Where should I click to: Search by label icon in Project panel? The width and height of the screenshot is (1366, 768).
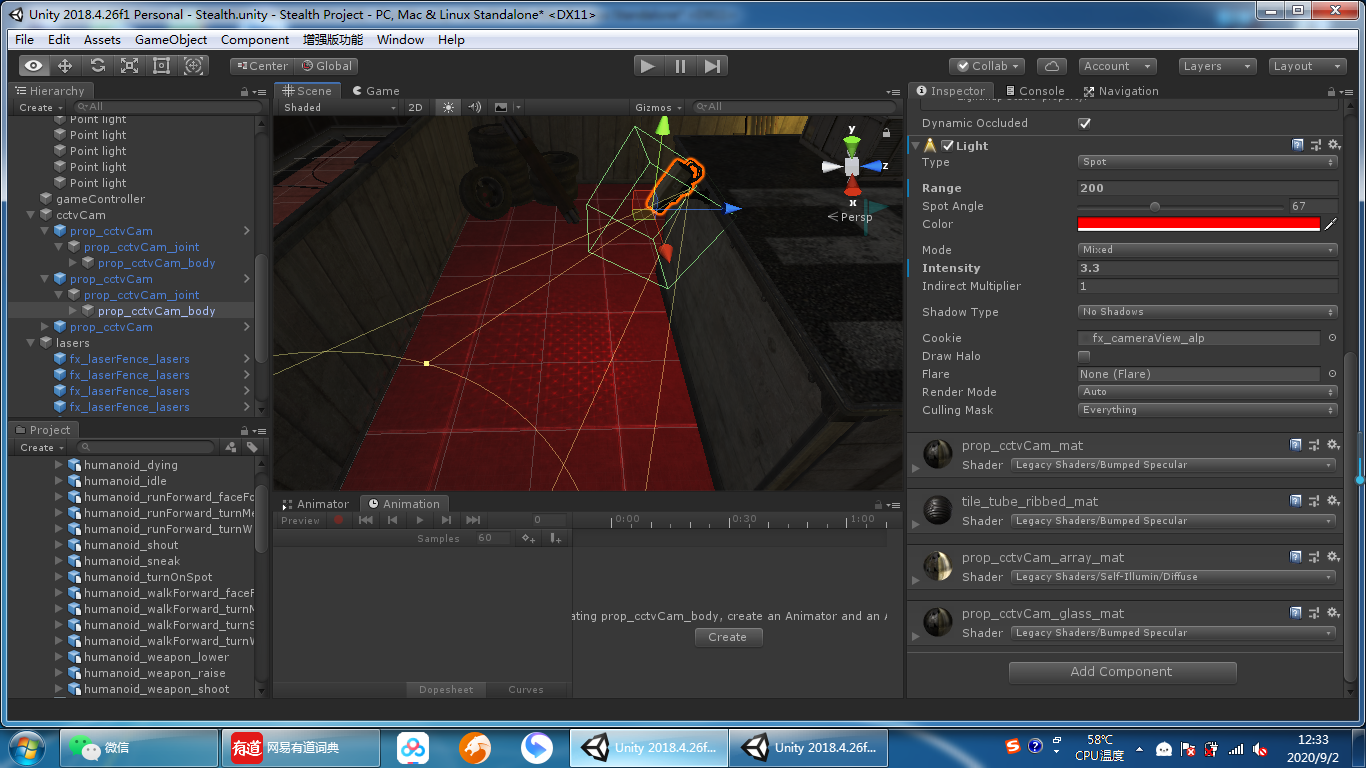click(253, 447)
